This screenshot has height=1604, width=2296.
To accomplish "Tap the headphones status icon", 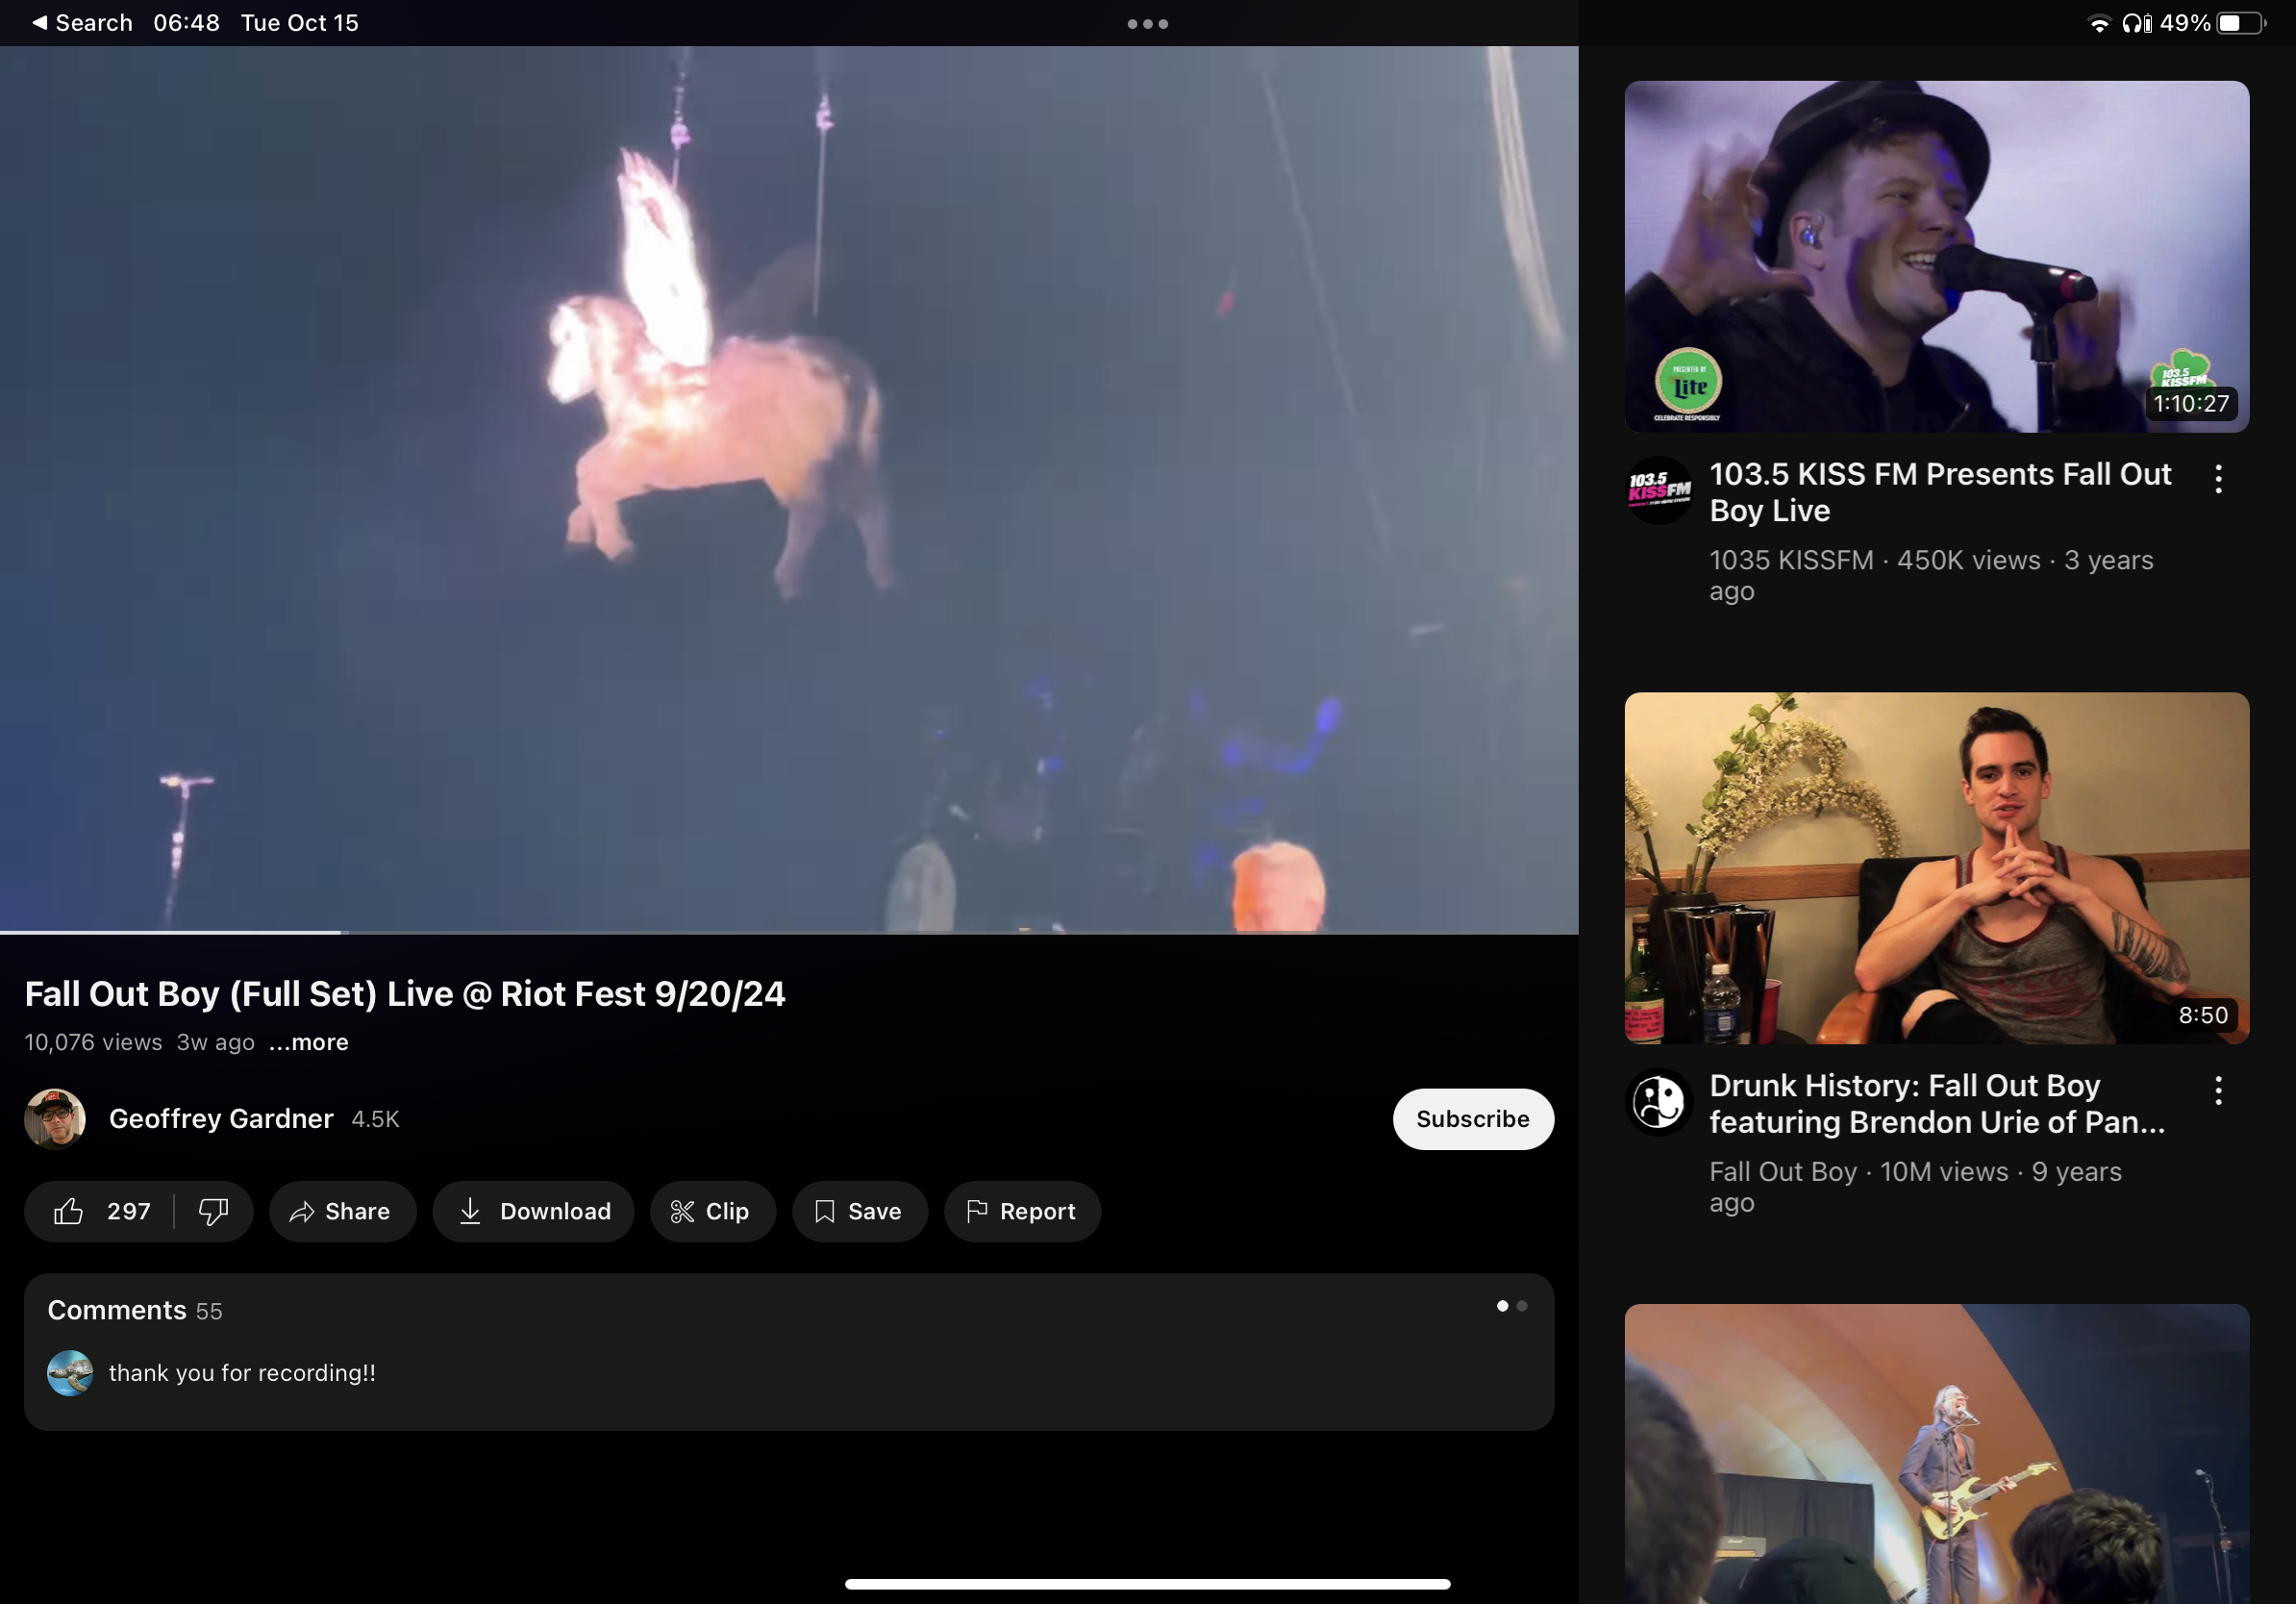I will pyautogui.click(x=2136, y=23).
